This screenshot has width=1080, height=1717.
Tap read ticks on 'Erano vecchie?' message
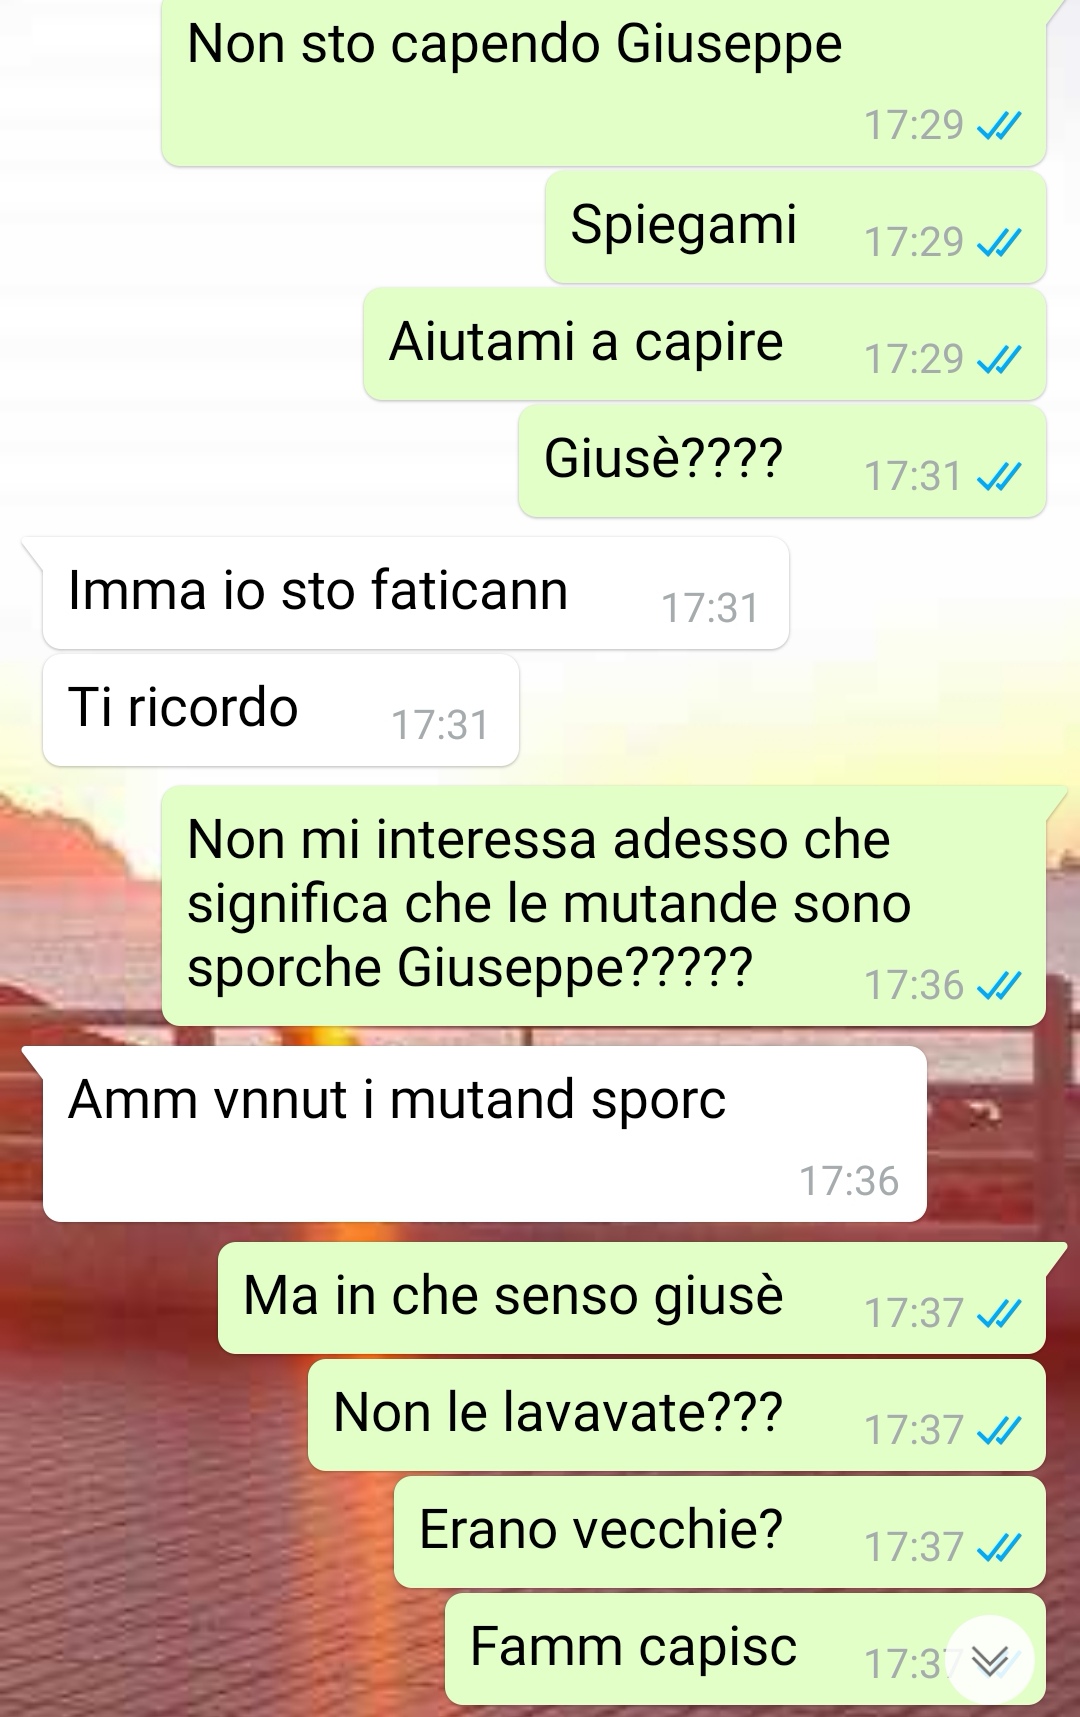pyautogui.click(x=998, y=1548)
